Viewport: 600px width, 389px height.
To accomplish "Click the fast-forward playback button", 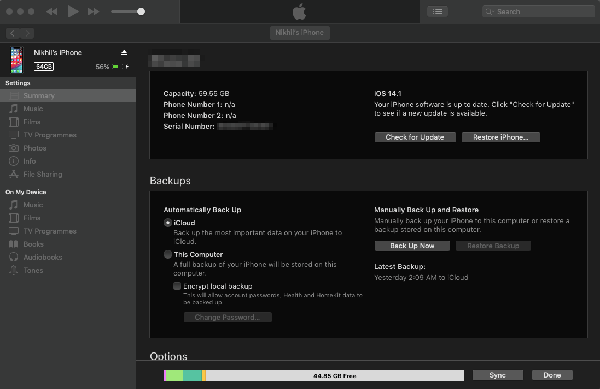I will tap(93, 11).
